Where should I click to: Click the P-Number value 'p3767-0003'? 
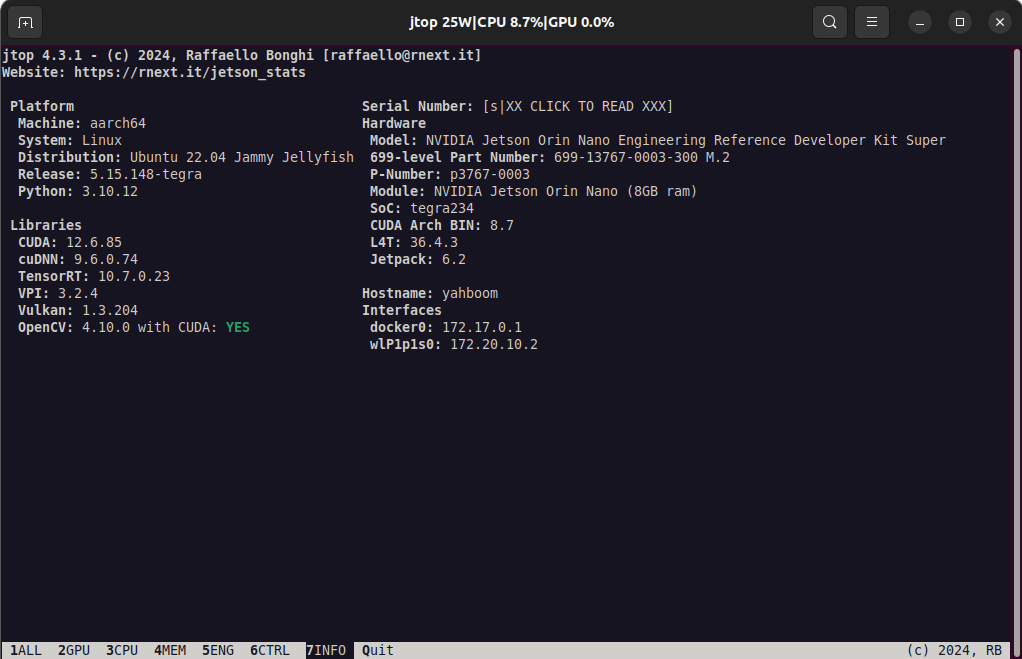pyautogui.click(x=490, y=174)
